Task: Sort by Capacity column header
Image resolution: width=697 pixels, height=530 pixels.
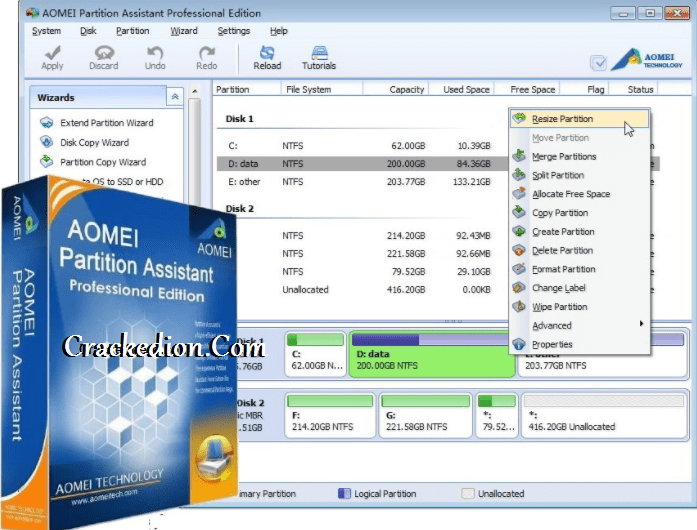Action: (x=396, y=89)
